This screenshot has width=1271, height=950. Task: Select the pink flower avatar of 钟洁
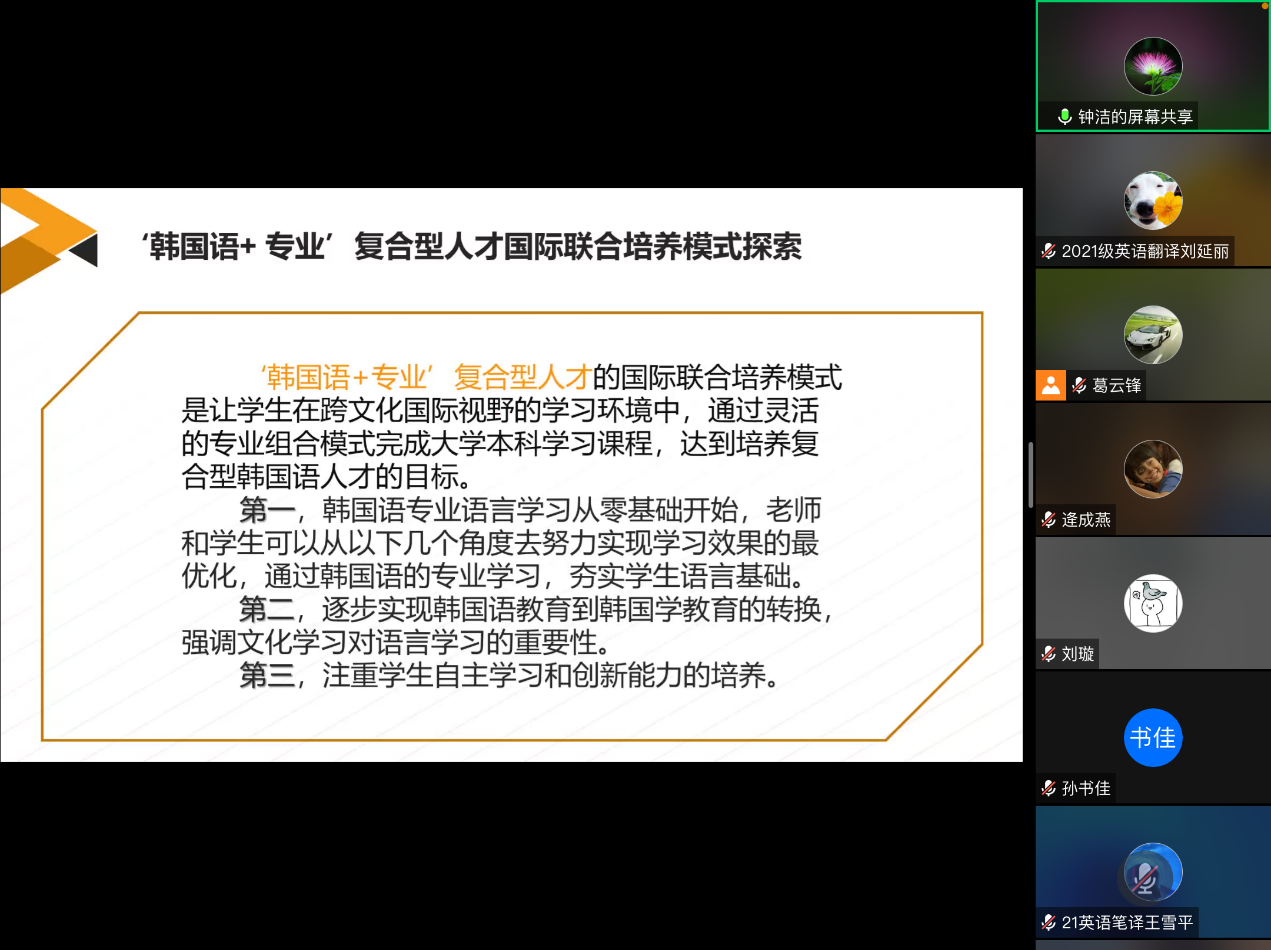tap(1153, 66)
